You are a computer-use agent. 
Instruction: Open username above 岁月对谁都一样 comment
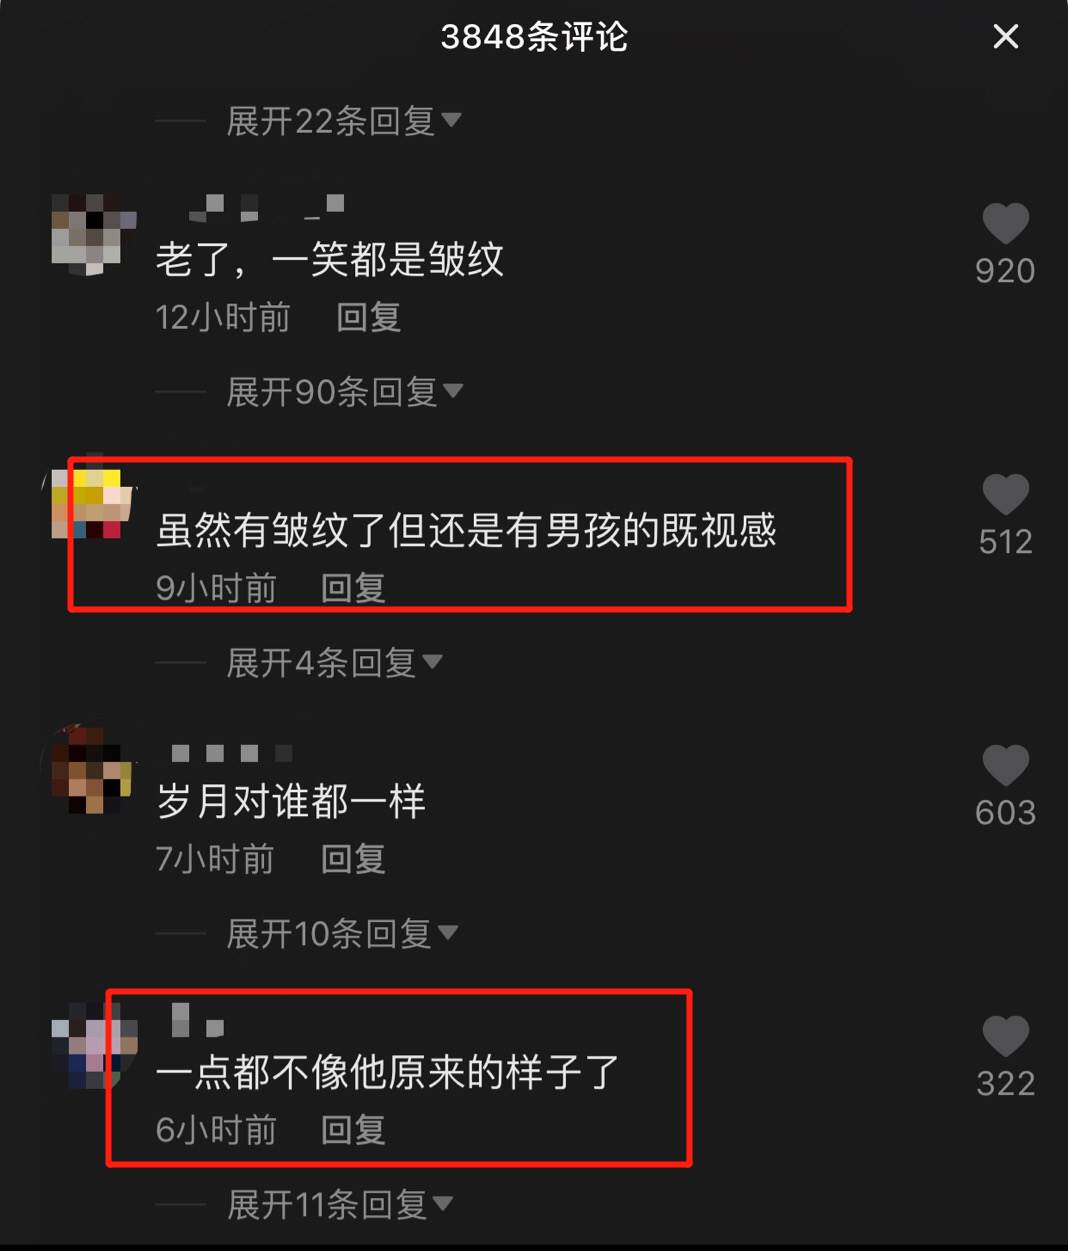(x=231, y=752)
